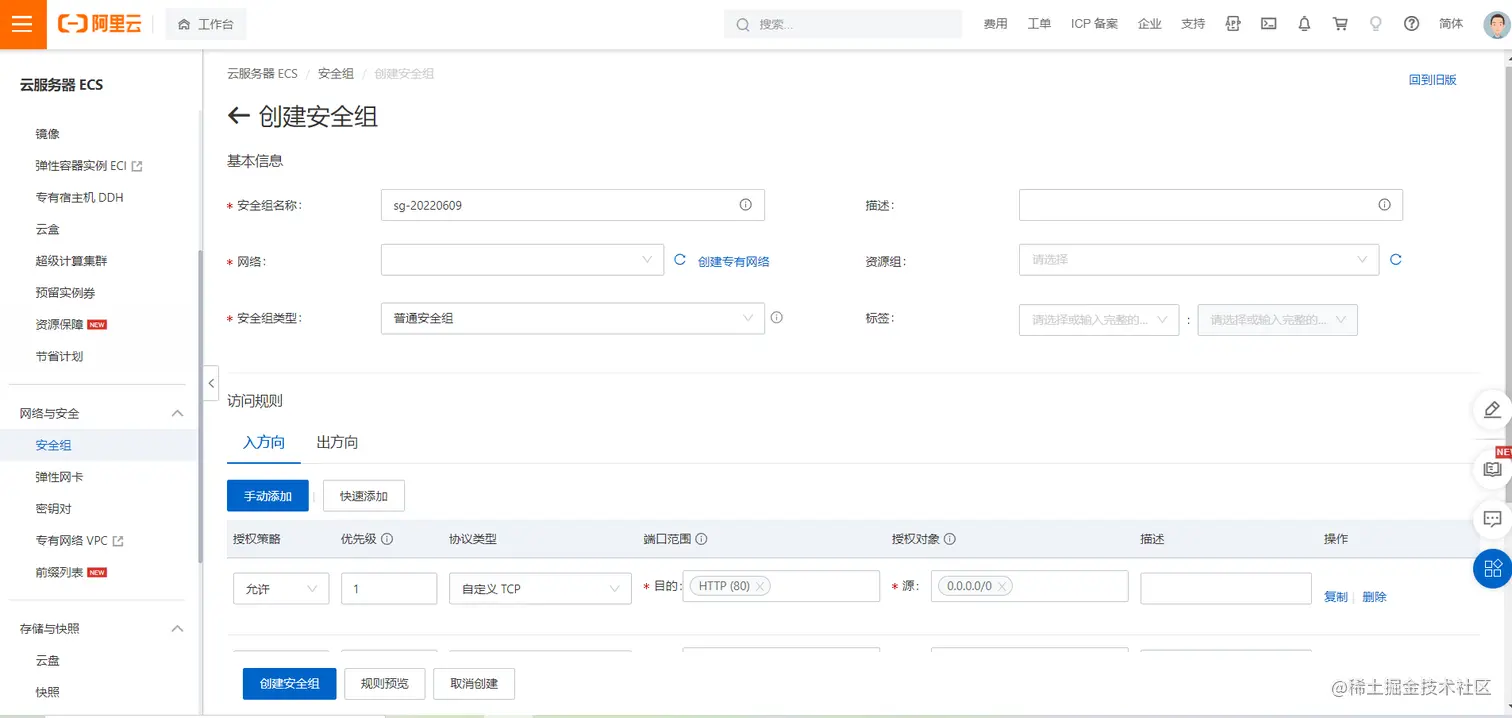Open the help question mark icon
Screen dimensions: 1512x718
point(1411,24)
